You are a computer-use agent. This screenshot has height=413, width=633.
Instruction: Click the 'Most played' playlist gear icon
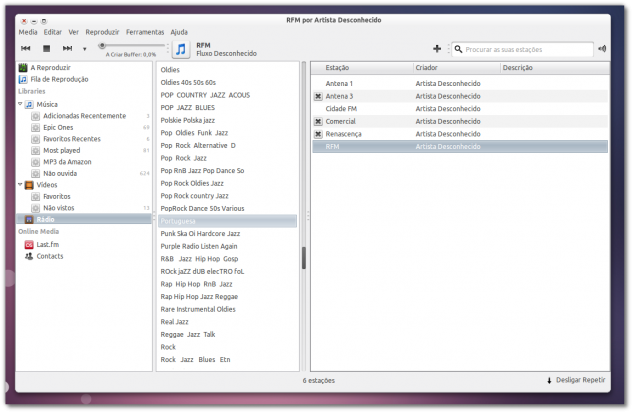tap(36, 151)
